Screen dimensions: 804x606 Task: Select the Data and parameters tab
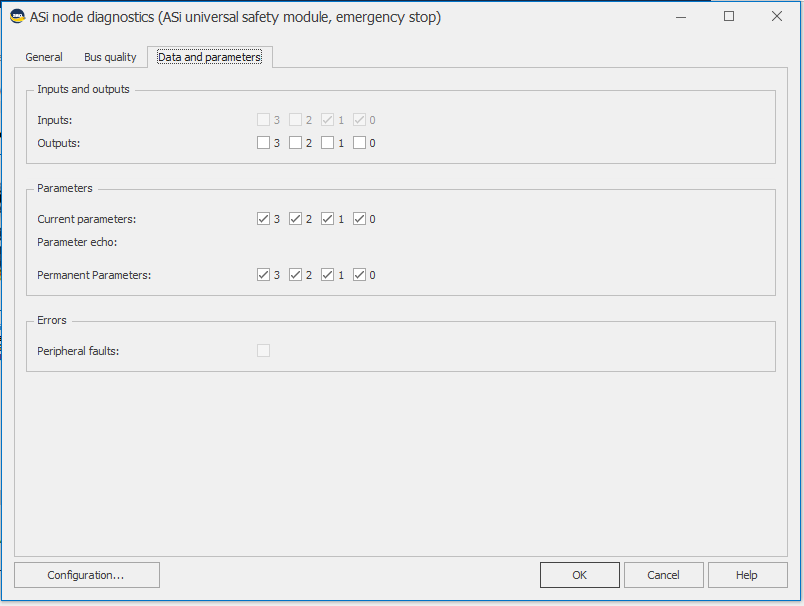click(x=209, y=57)
